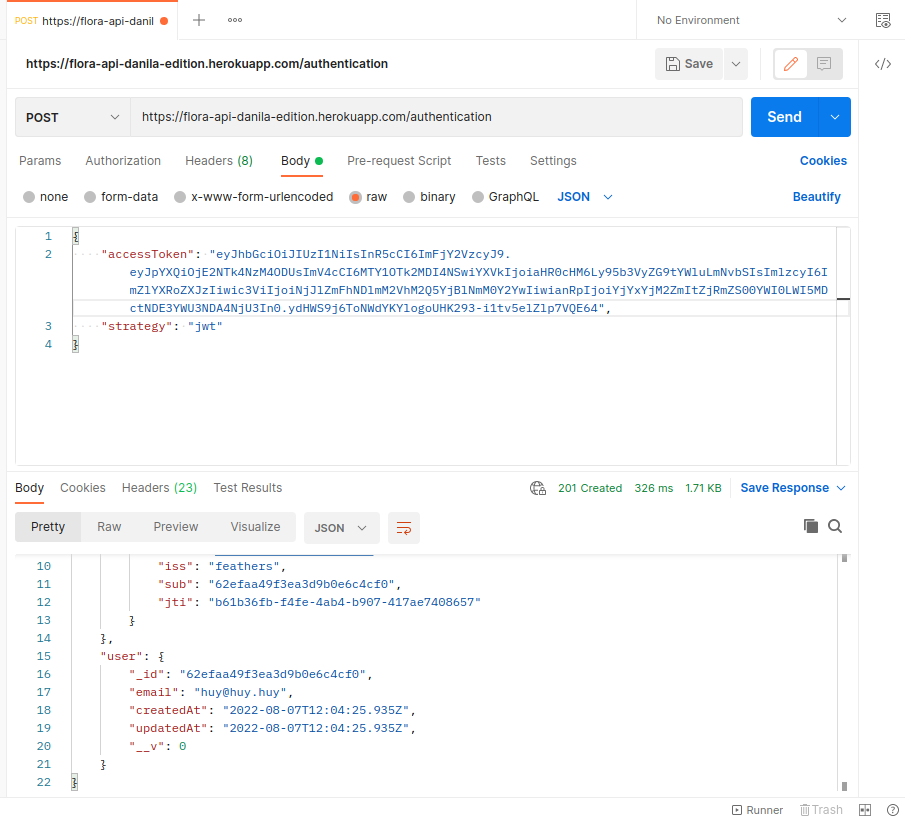905x820 pixels.
Task: Open the code snippet panel icon
Action: (882, 63)
